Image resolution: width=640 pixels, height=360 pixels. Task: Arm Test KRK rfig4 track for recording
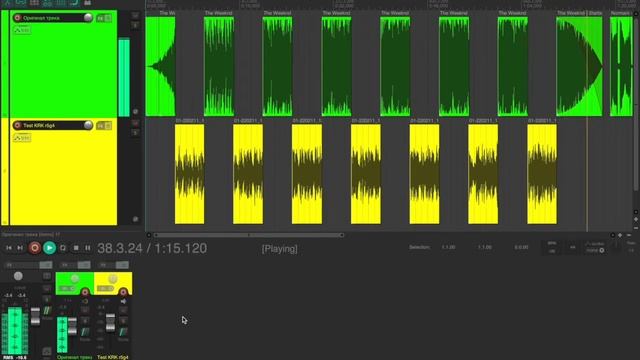(x=17, y=125)
